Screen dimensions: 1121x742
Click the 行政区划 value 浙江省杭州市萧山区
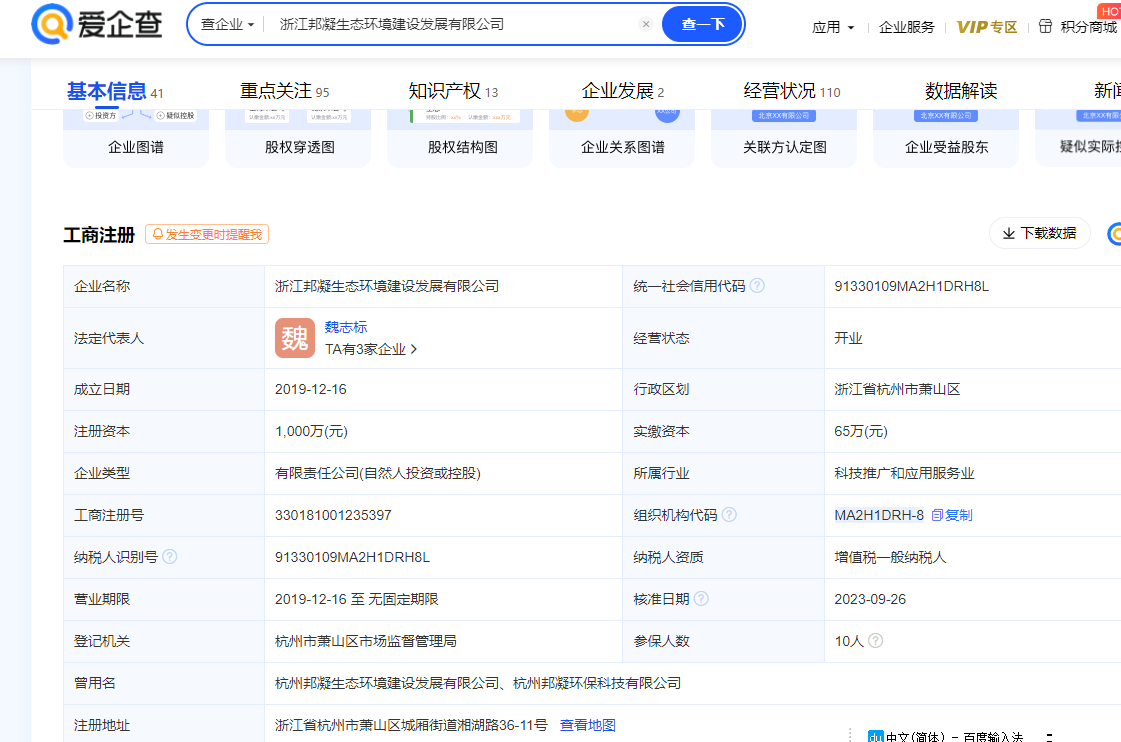(x=897, y=390)
